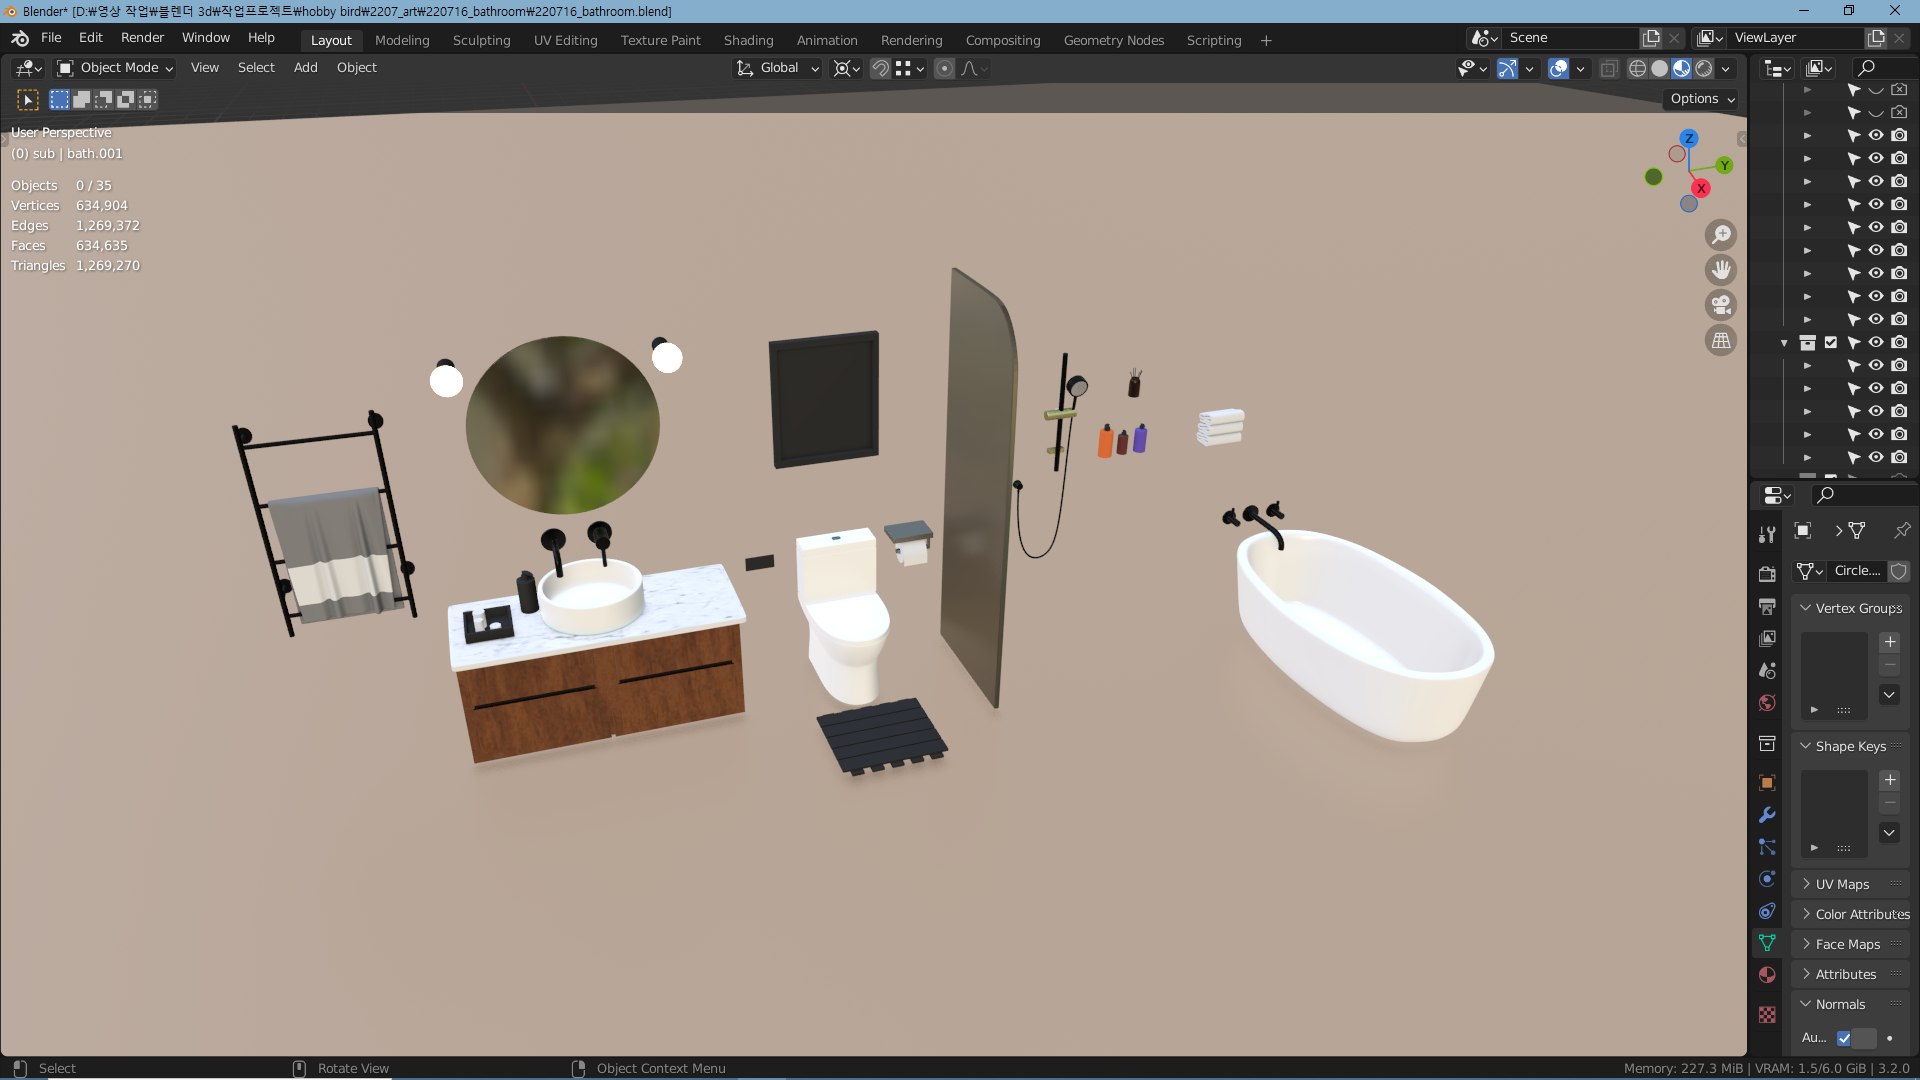Toggle the pin icon in properties editor
Screen dimensions: 1920x1080
pyautogui.click(x=1901, y=531)
